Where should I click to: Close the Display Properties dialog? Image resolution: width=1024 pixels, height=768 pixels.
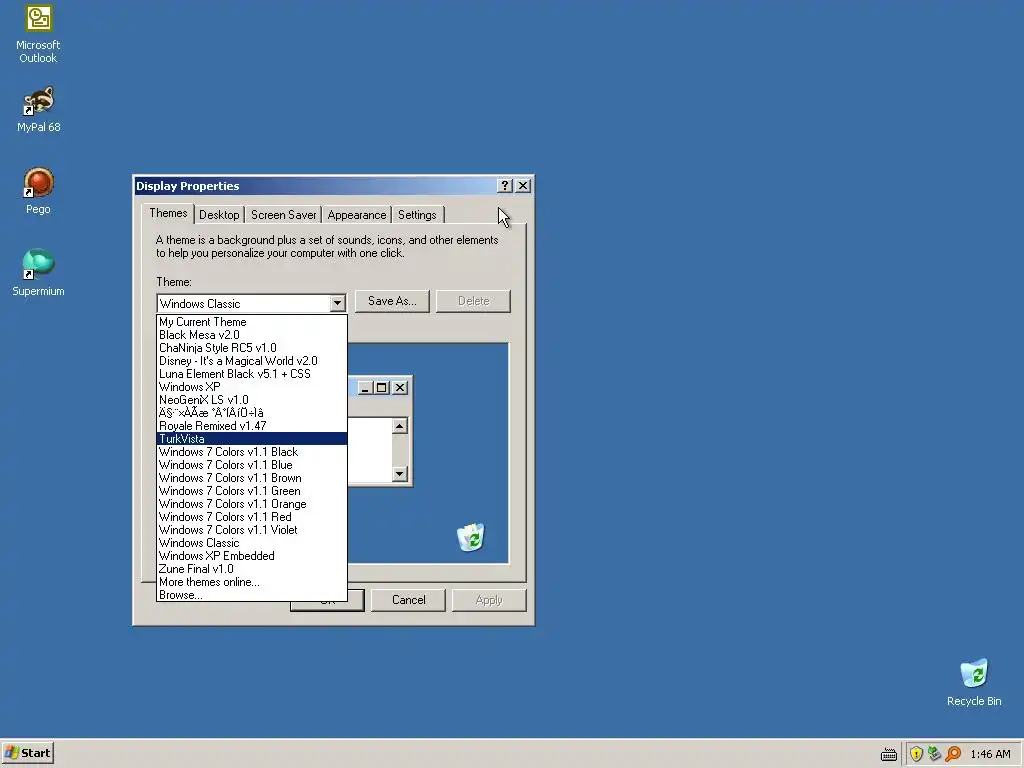[x=523, y=185]
